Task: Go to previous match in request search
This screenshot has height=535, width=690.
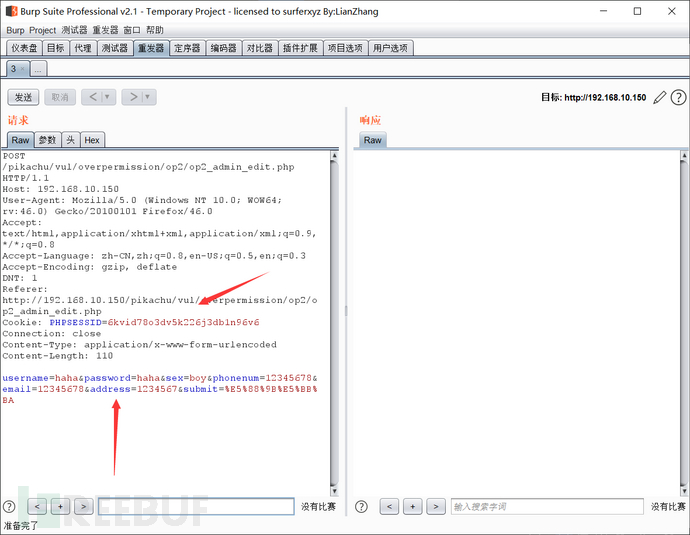Action: [37, 506]
